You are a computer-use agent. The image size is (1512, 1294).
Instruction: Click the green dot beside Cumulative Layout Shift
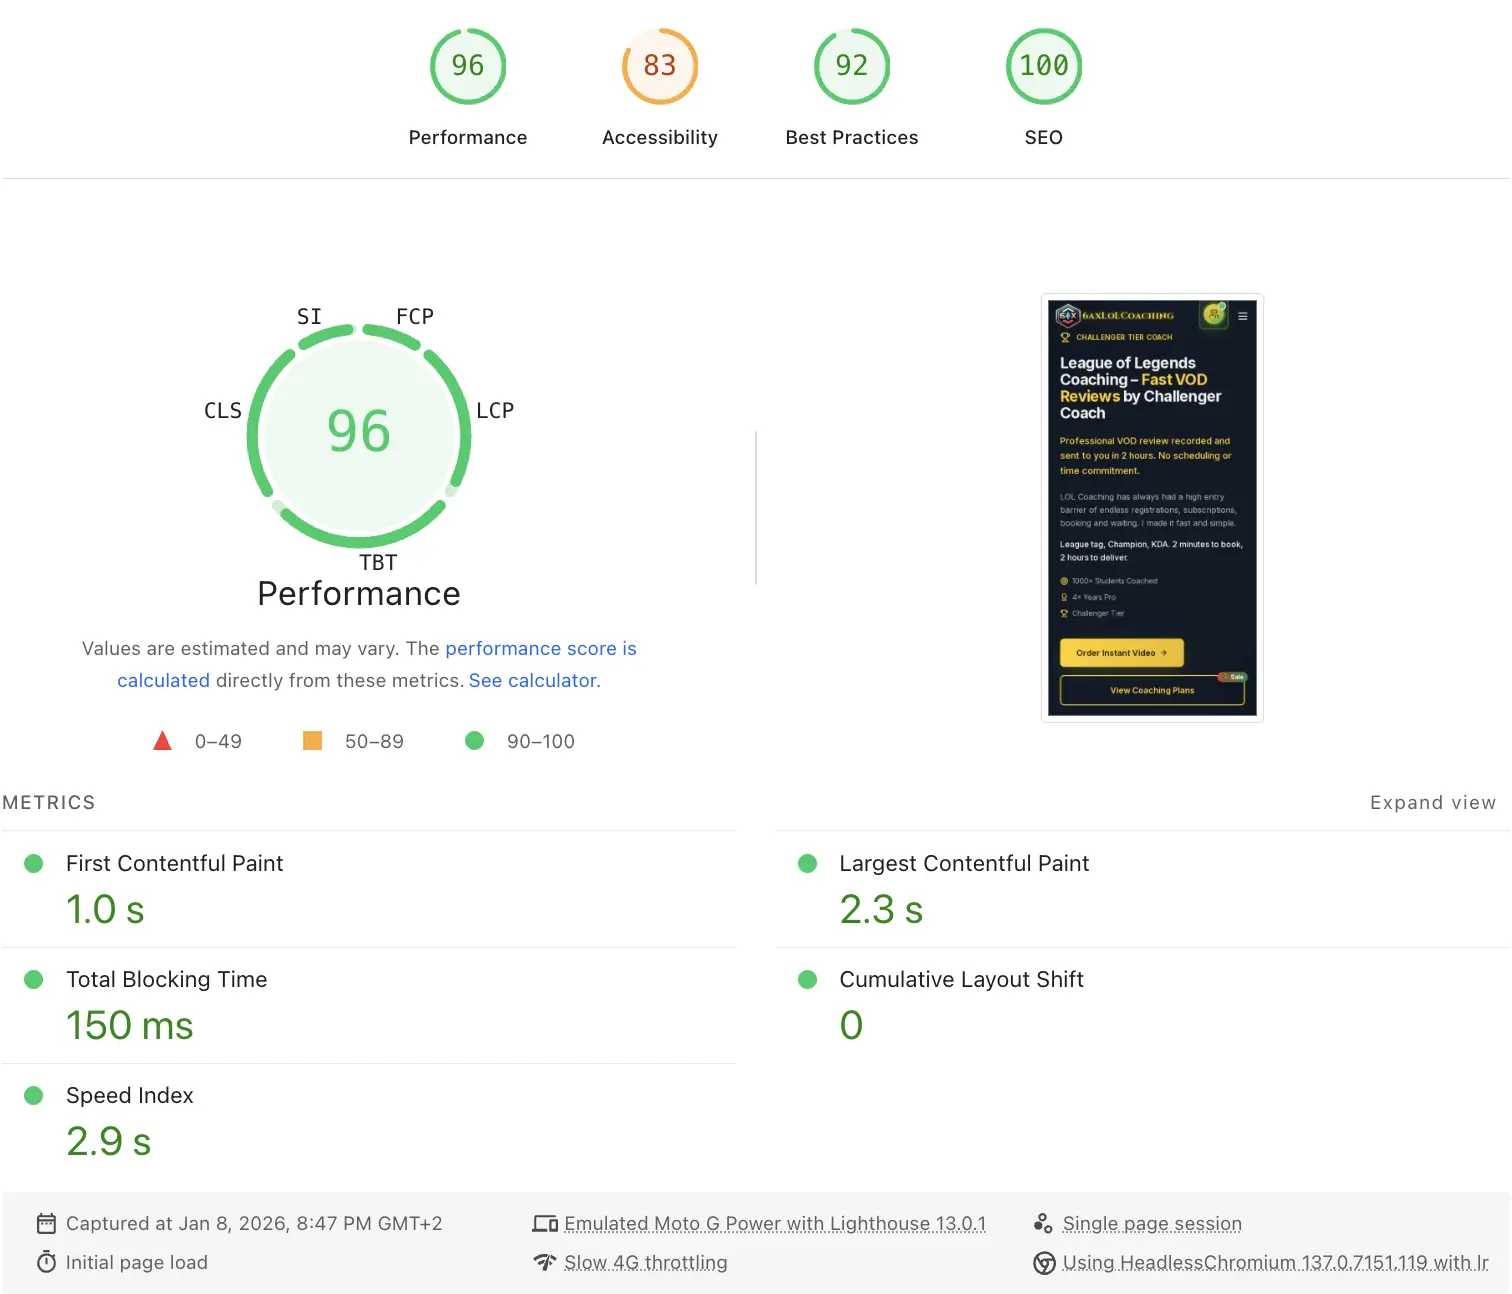click(807, 979)
